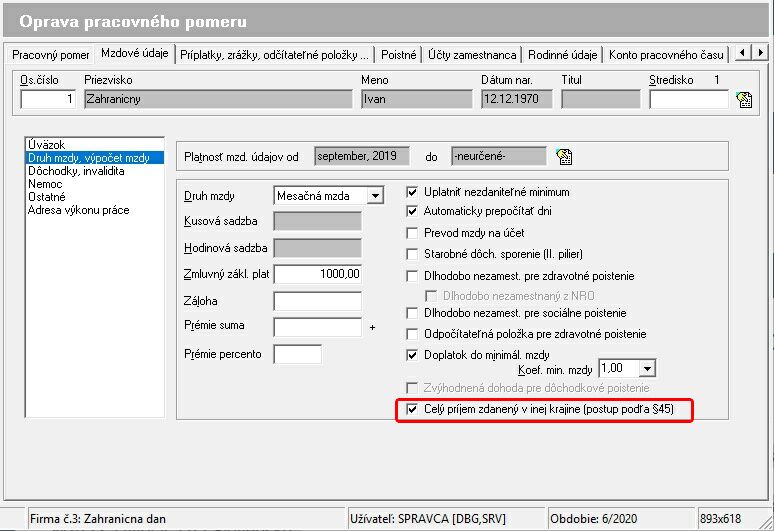This screenshot has height=531, width=774.
Task: Click the Zmluvný zákl. plat field
Action: pos(317,274)
